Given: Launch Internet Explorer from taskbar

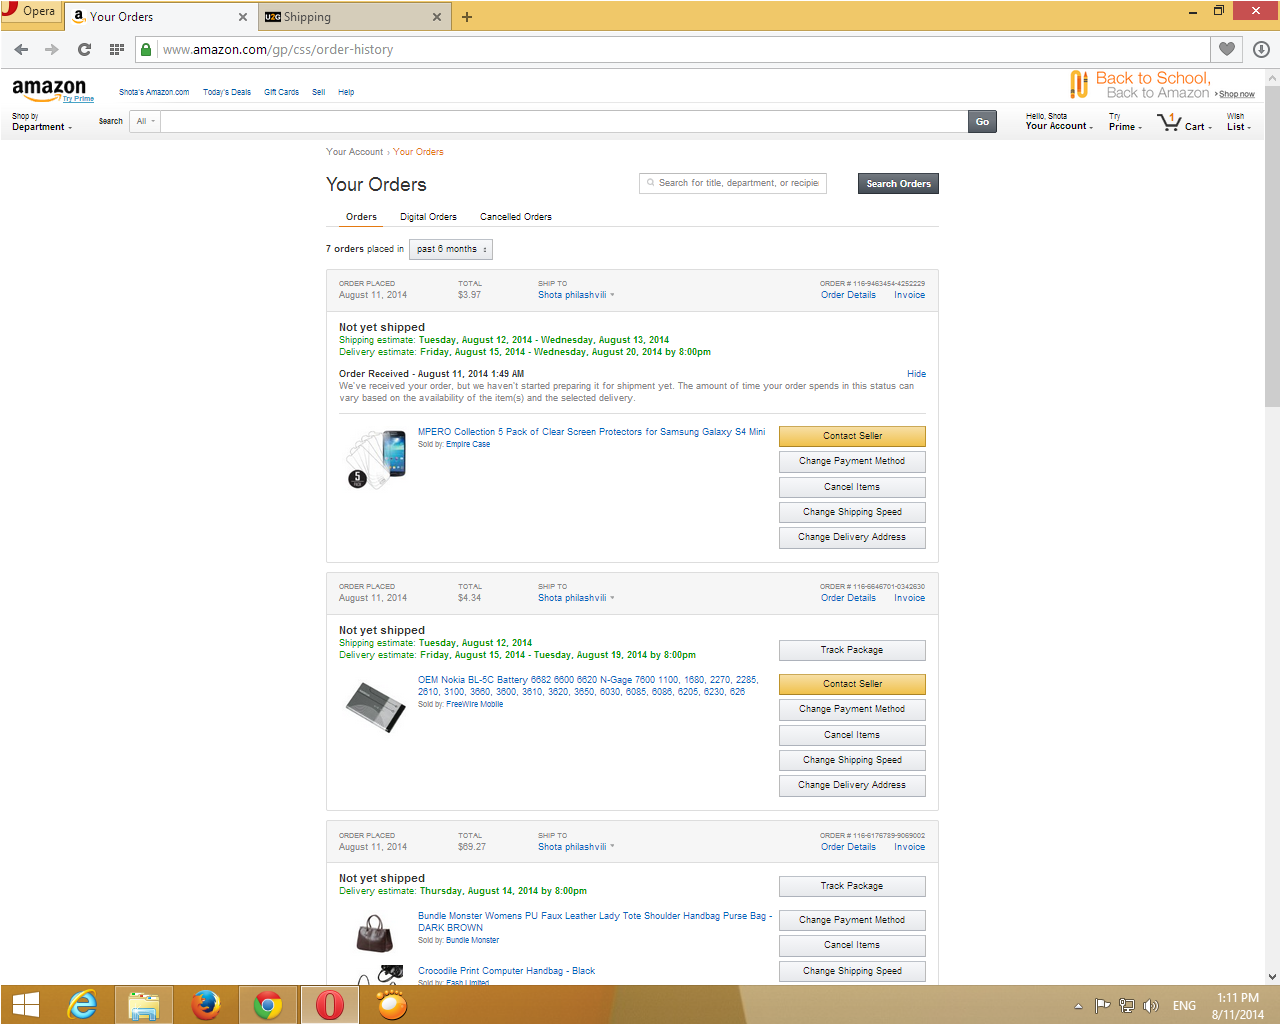Looking at the screenshot, I should click(x=82, y=1005).
